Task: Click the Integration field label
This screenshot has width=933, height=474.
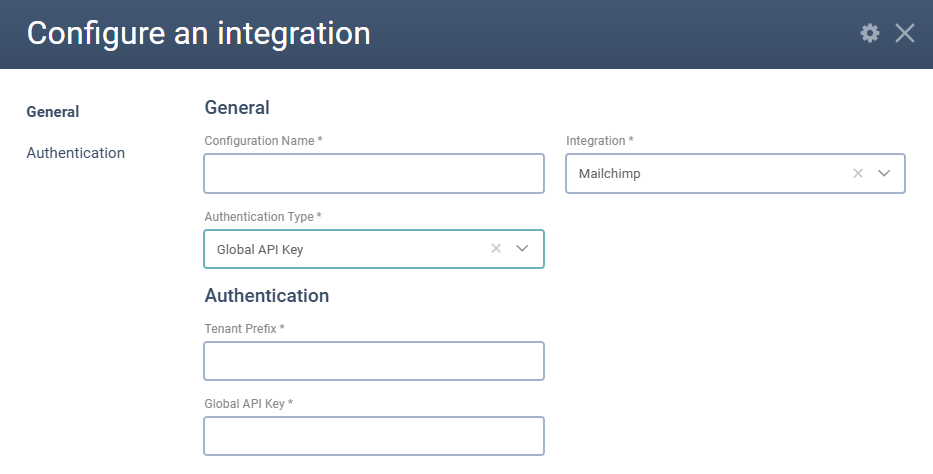Action: (600, 141)
